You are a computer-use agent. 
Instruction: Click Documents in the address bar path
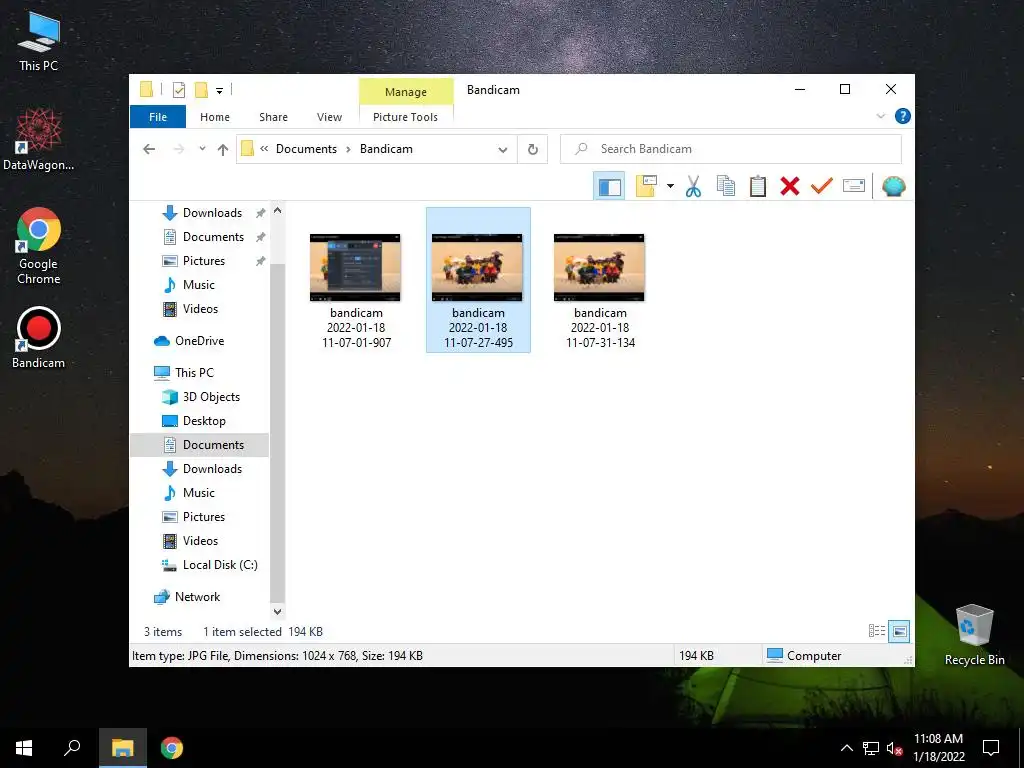pyautogui.click(x=306, y=149)
